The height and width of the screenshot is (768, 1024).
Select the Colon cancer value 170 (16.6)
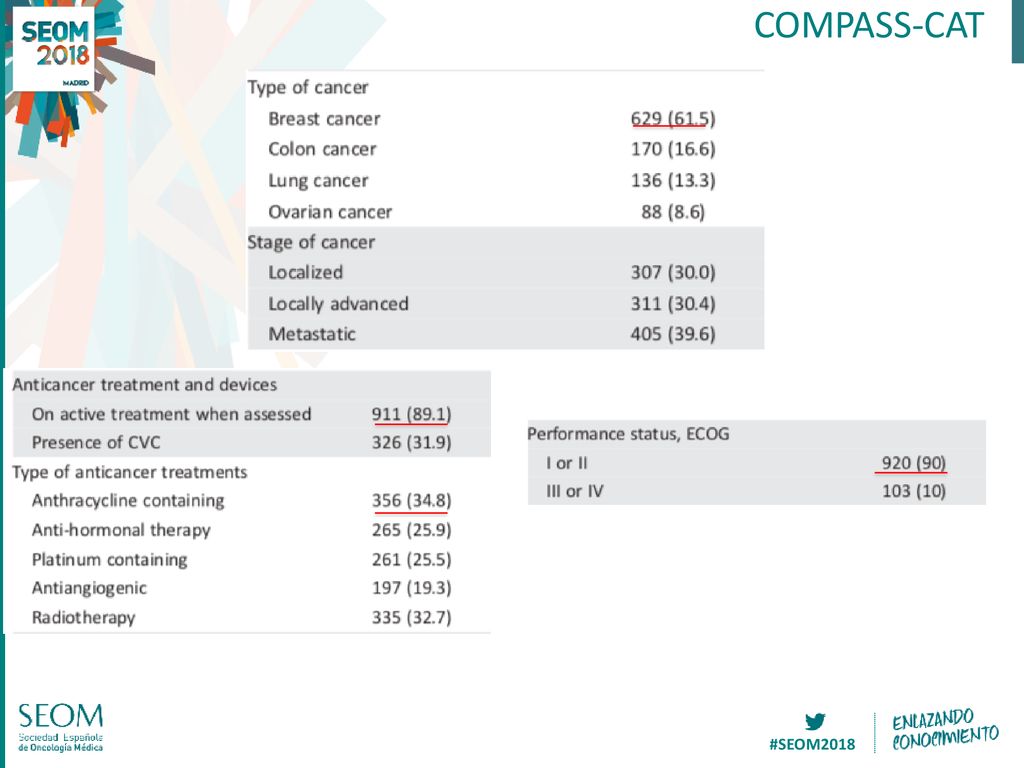673,150
